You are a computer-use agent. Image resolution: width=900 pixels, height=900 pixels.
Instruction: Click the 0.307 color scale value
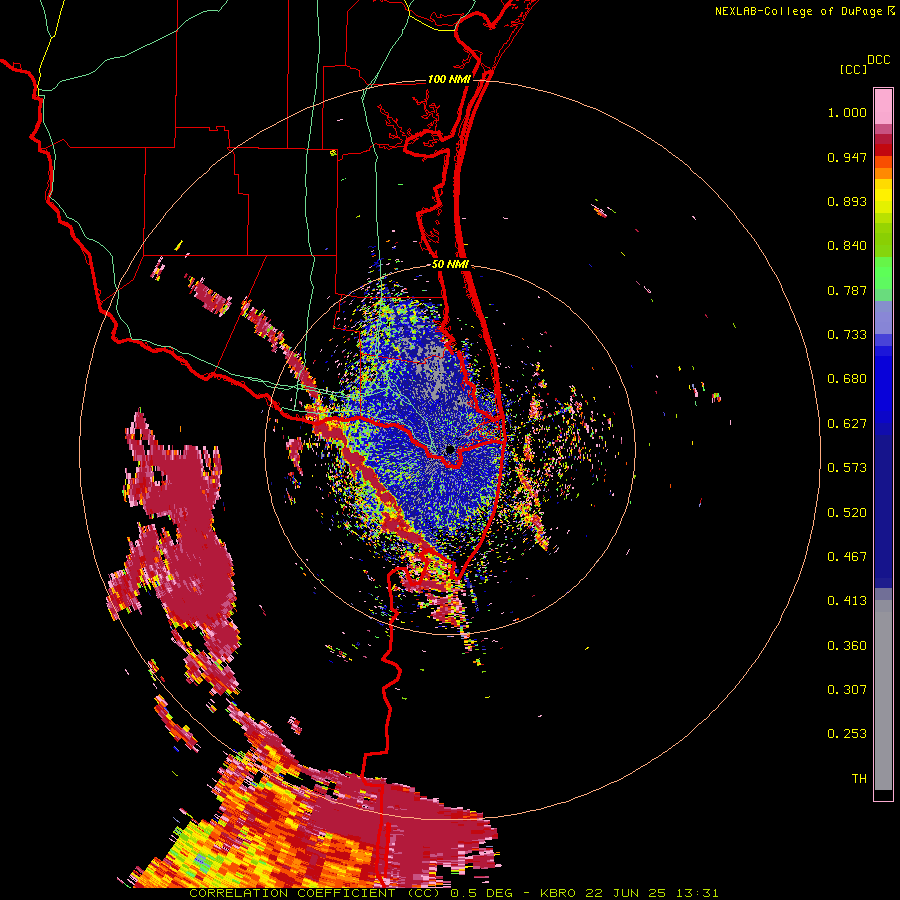pyautogui.click(x=847, y=690)
